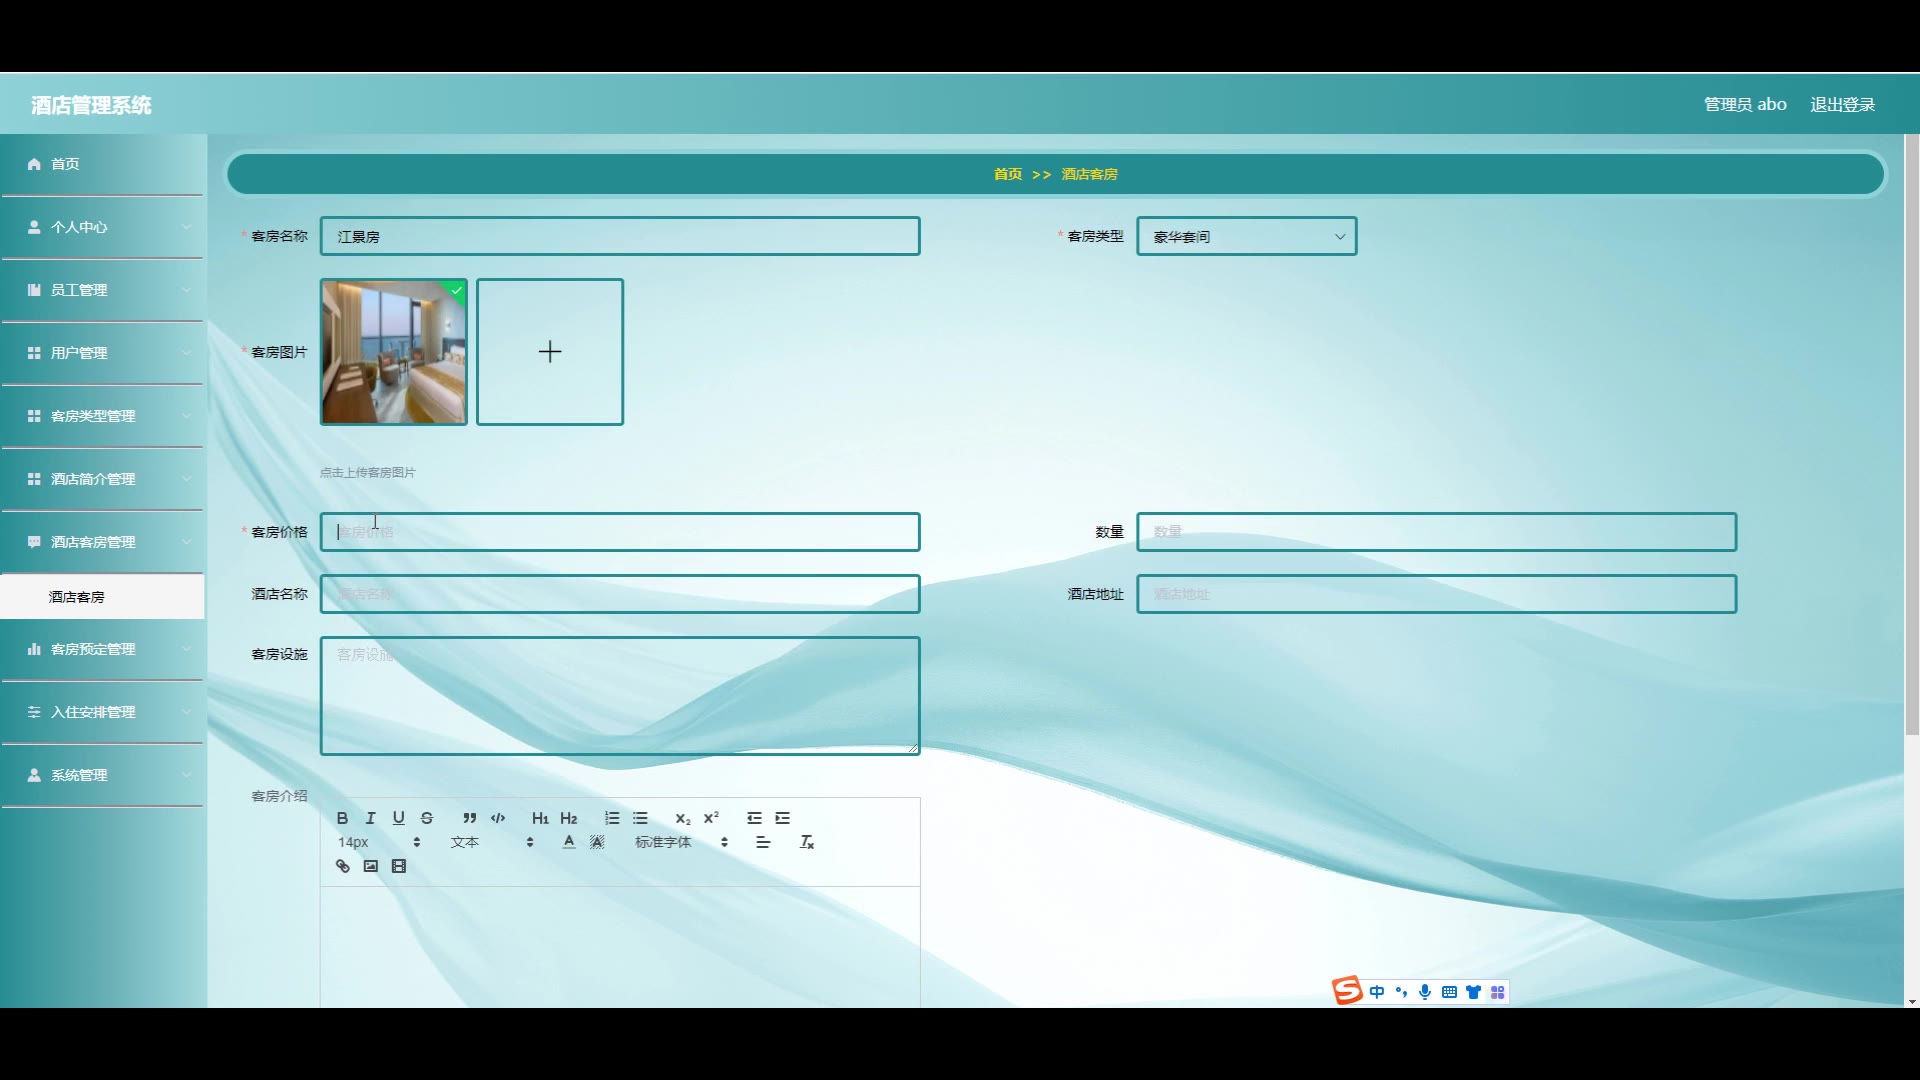The height and width of the screenshot is (1080, 1920).
Task: Click inside the 客房设施 text area
Action: (620, 696)
